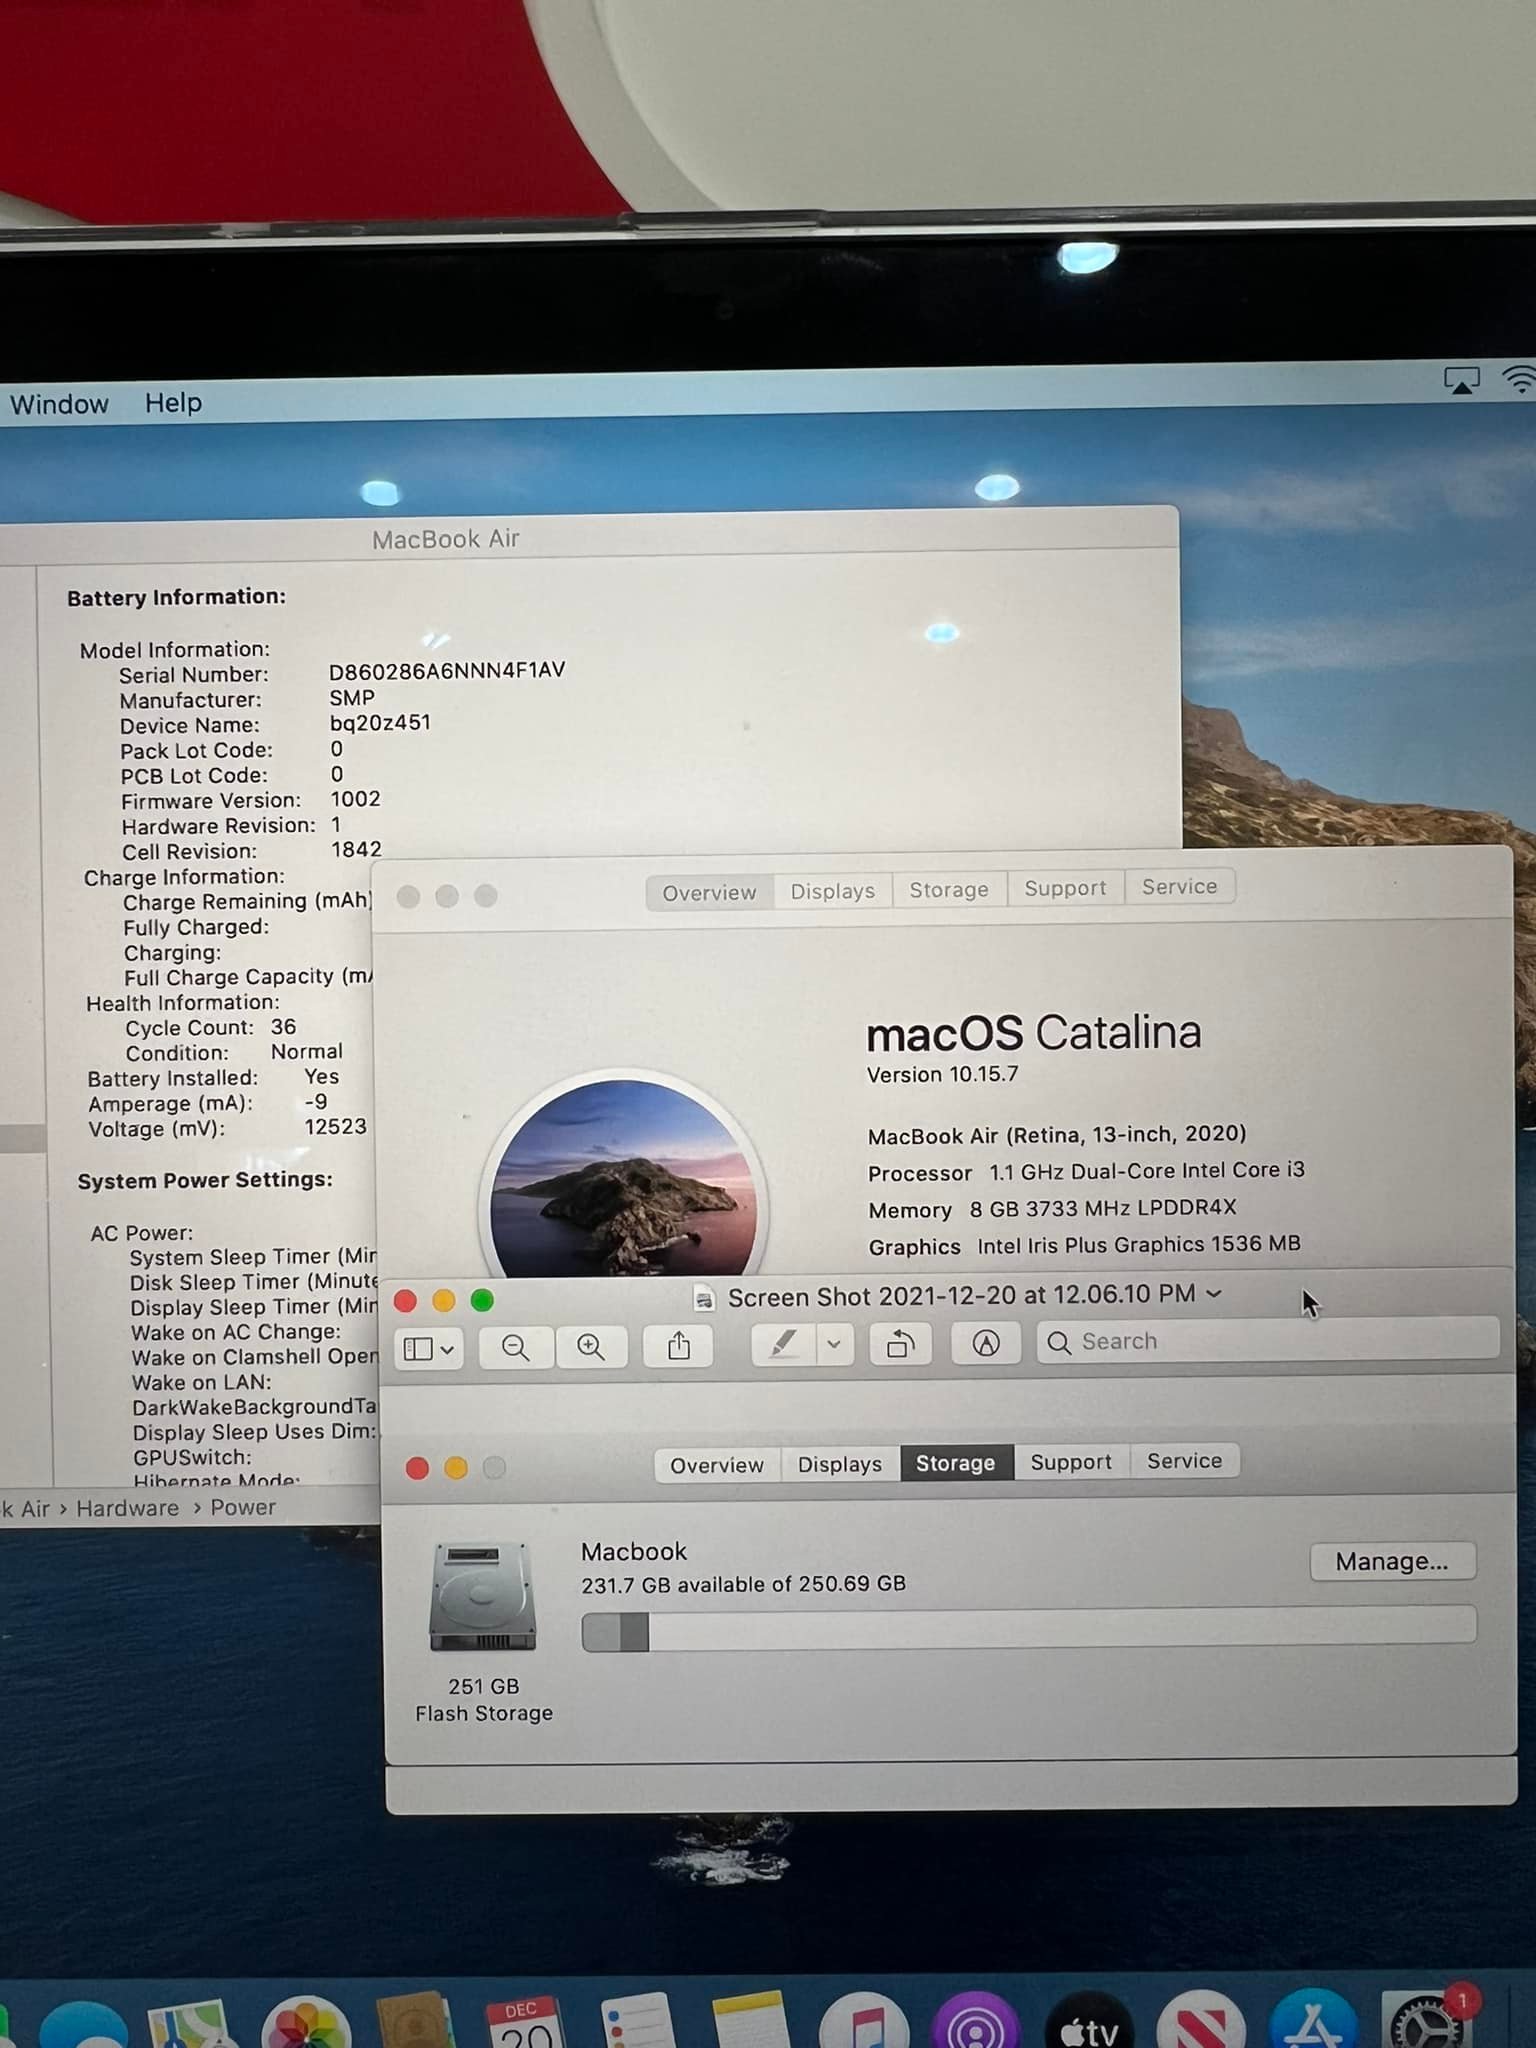Open System Preferences with the update badge
Screen dimensions: 1536x2048
point(1427,2025)
